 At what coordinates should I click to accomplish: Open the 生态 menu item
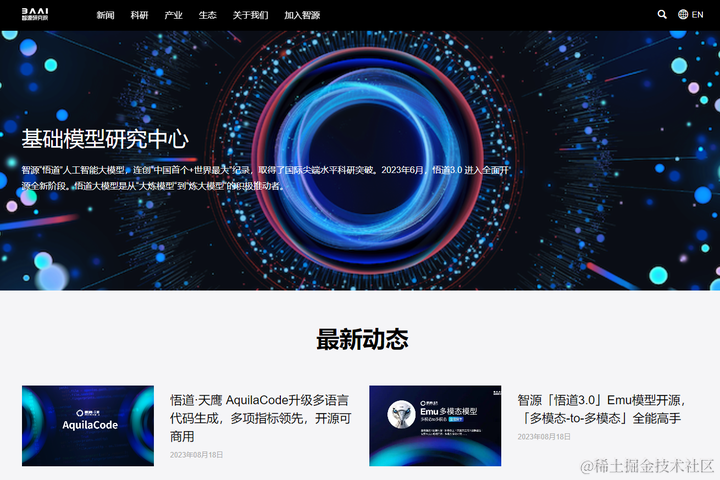(x=207, y=15)
